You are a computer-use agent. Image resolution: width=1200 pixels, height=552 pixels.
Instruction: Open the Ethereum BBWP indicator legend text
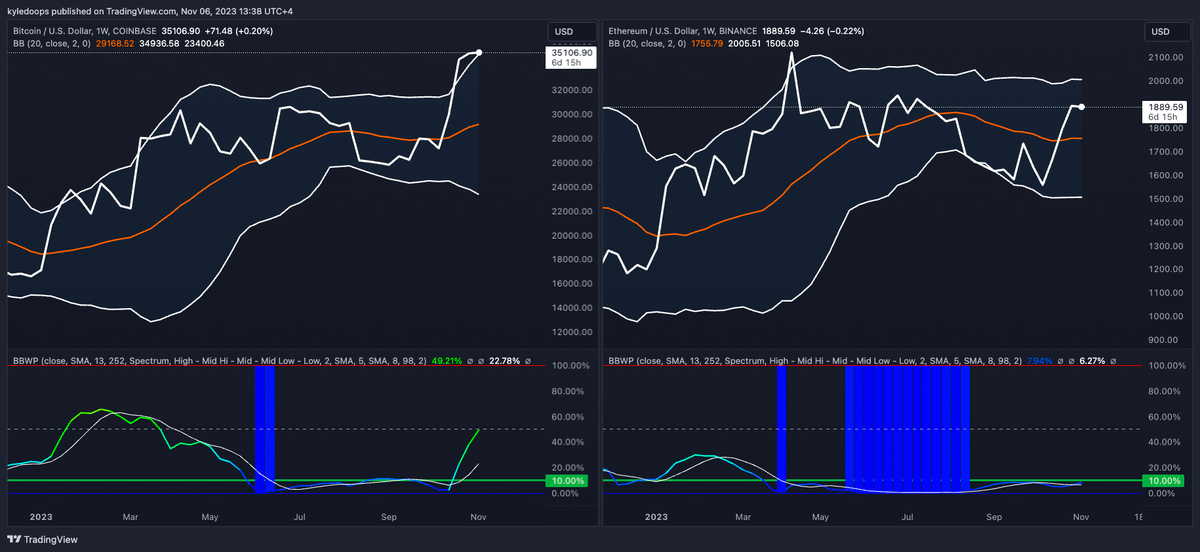pos(814,360)
